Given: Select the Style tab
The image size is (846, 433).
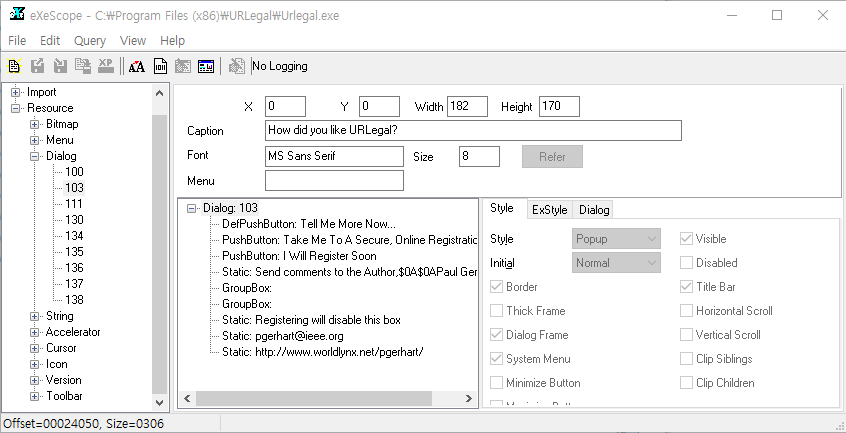Looking at the screenshot, I should point(502,208).
